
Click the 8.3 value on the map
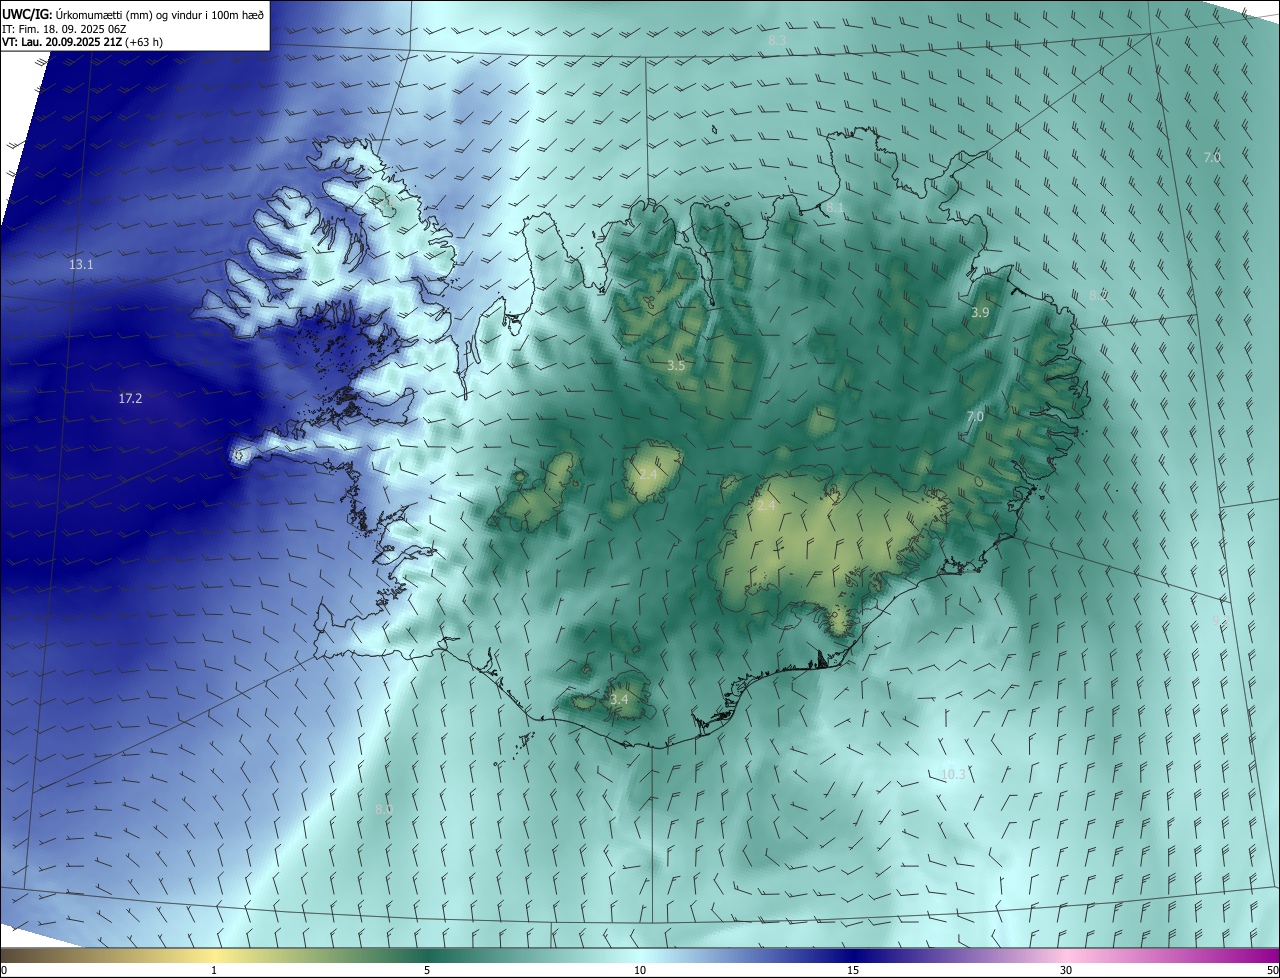click(778, 40)
